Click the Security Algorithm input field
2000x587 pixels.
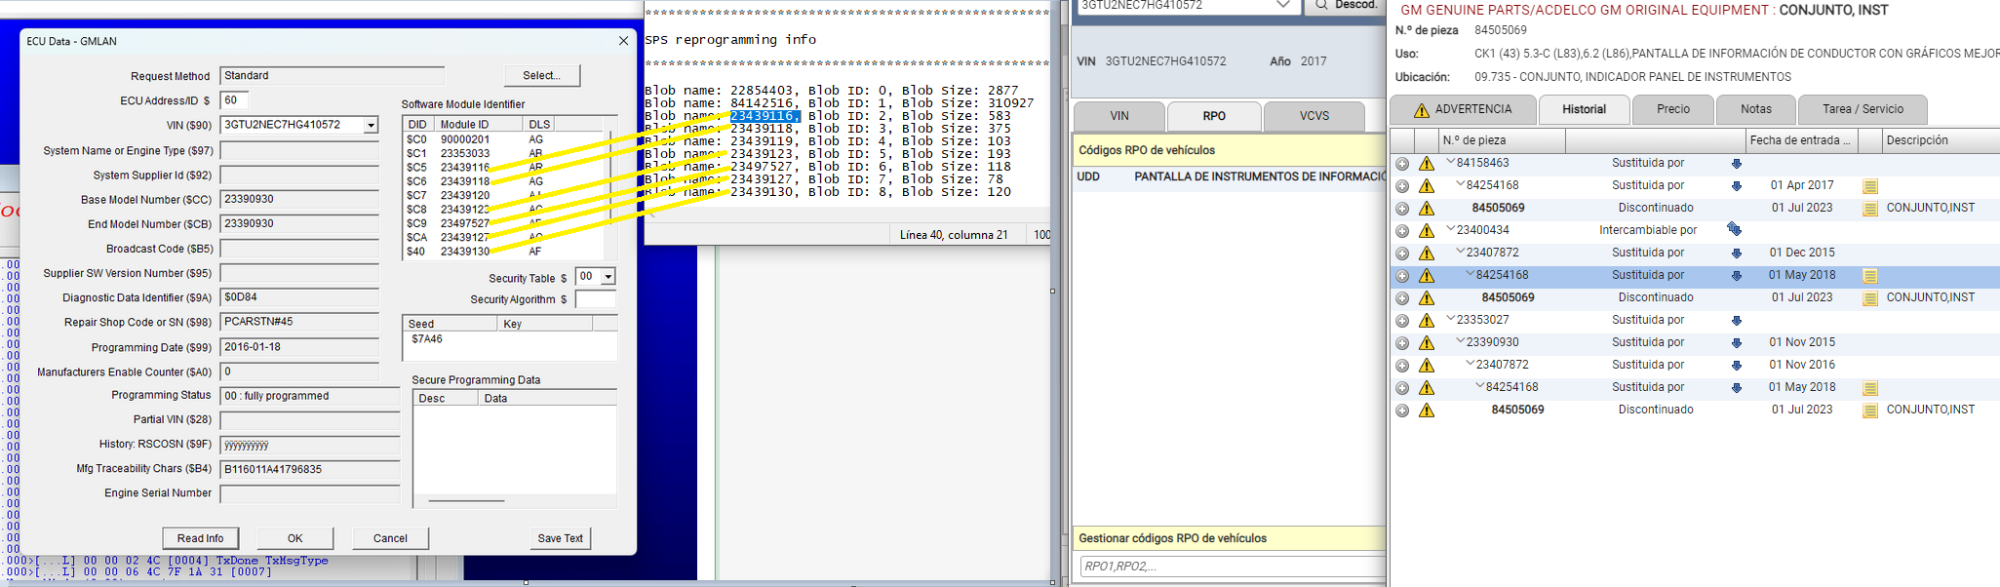point(595,299)
